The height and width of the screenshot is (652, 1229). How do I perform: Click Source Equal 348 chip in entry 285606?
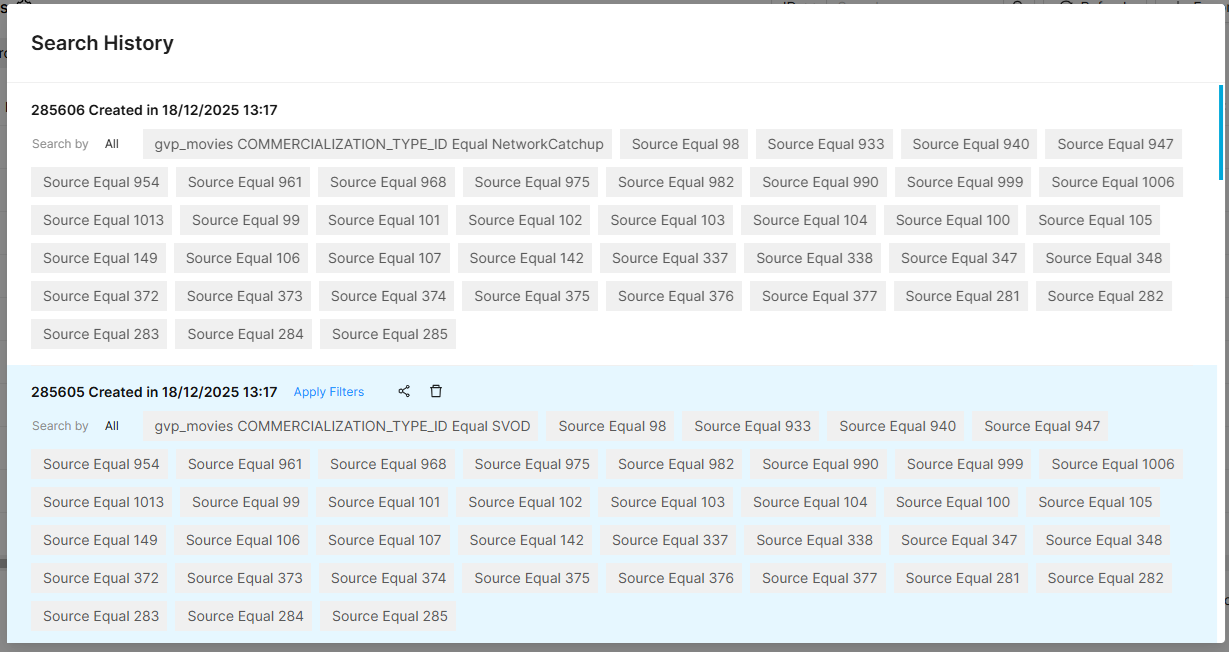click(1103, 258)
